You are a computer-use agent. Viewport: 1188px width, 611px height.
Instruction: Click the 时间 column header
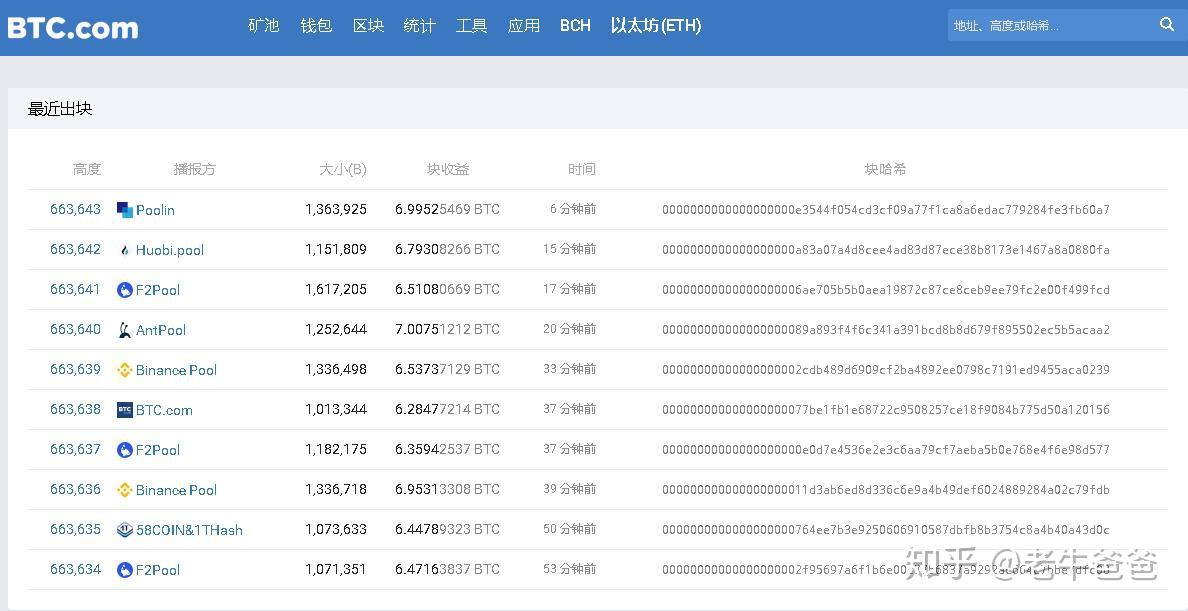[x=582, y=169]
